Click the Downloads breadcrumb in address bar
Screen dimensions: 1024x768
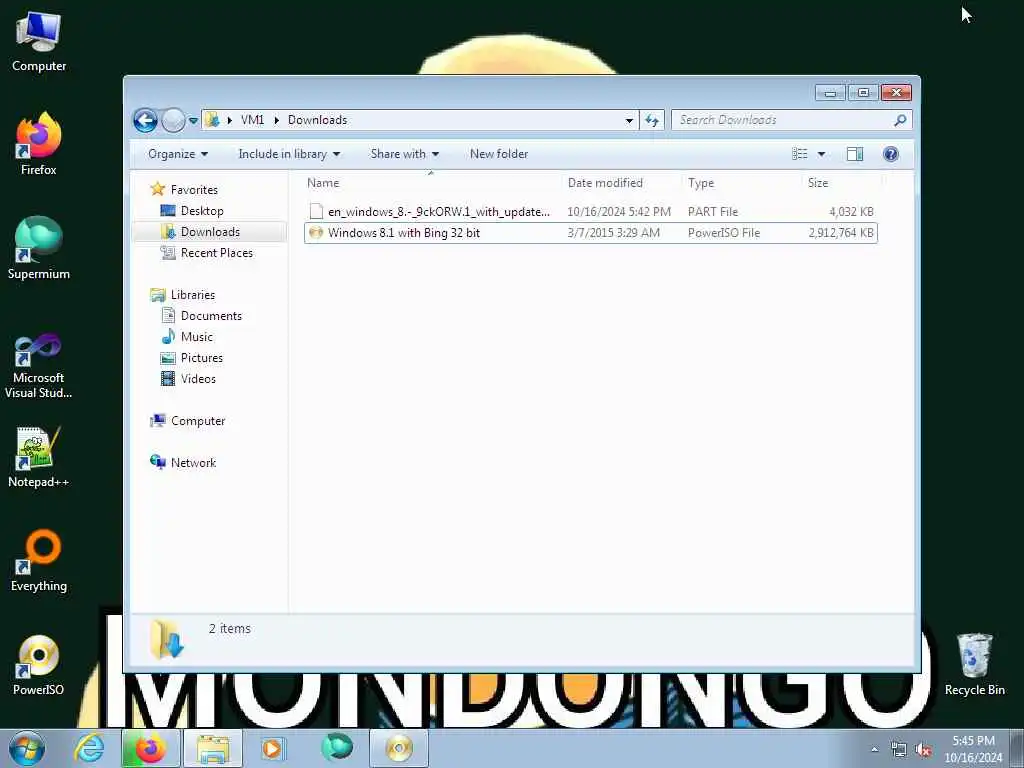pyautogui.click(x=317, y=120)
